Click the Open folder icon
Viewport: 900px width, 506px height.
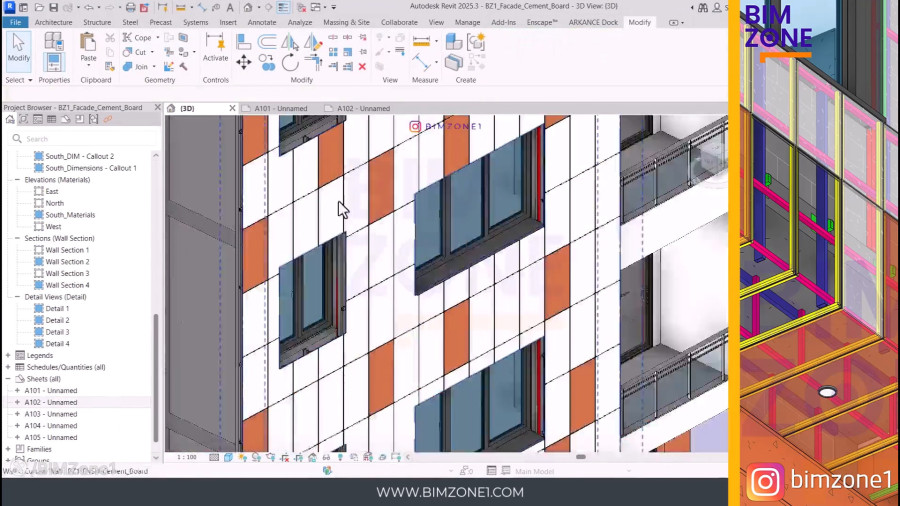point(39,7)
